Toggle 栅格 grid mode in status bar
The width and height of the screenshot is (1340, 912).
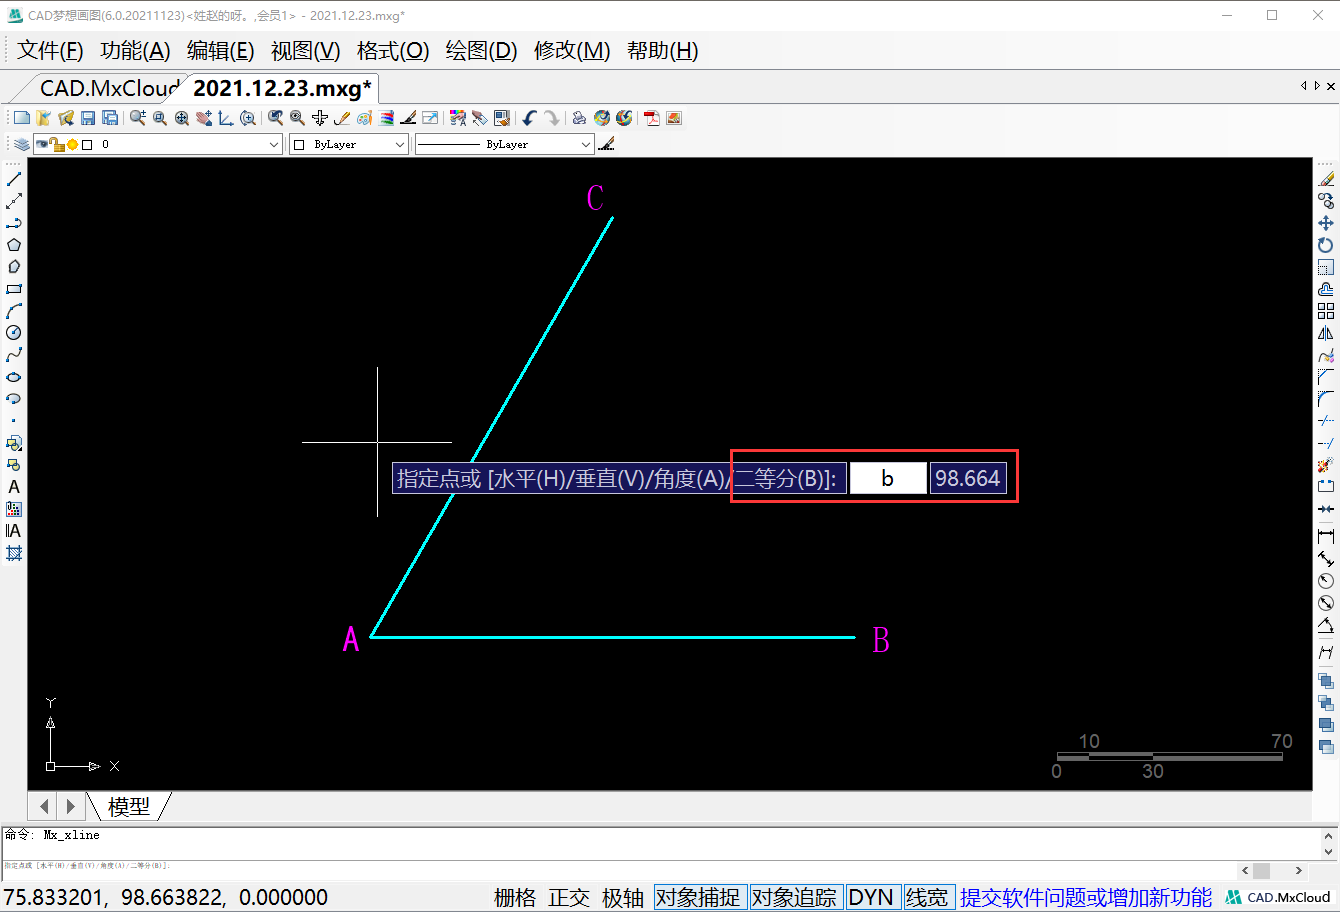(x=515, y=898)
